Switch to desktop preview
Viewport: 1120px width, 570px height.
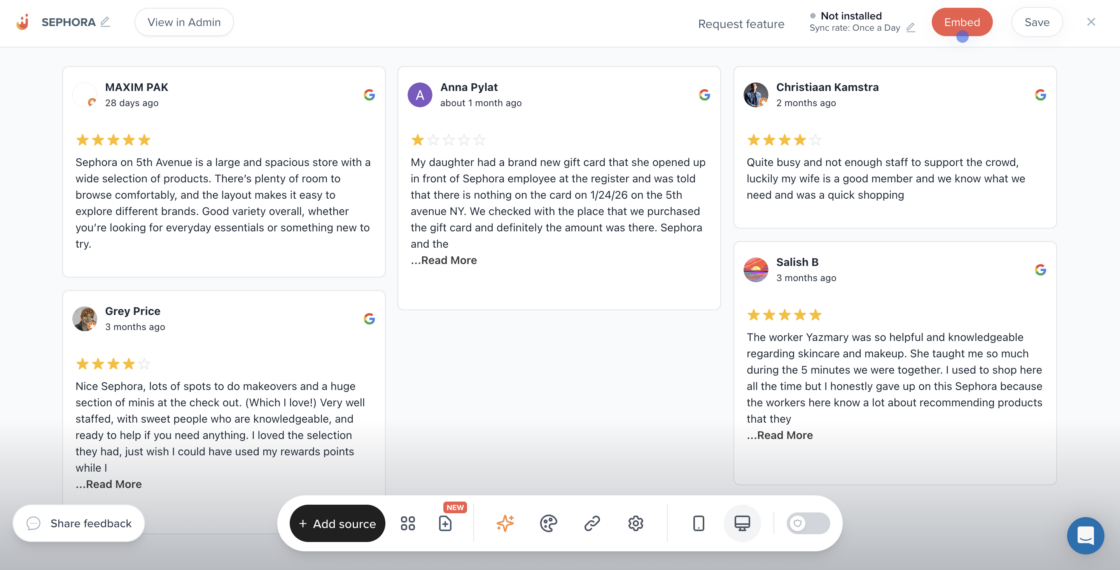(742, 523)
